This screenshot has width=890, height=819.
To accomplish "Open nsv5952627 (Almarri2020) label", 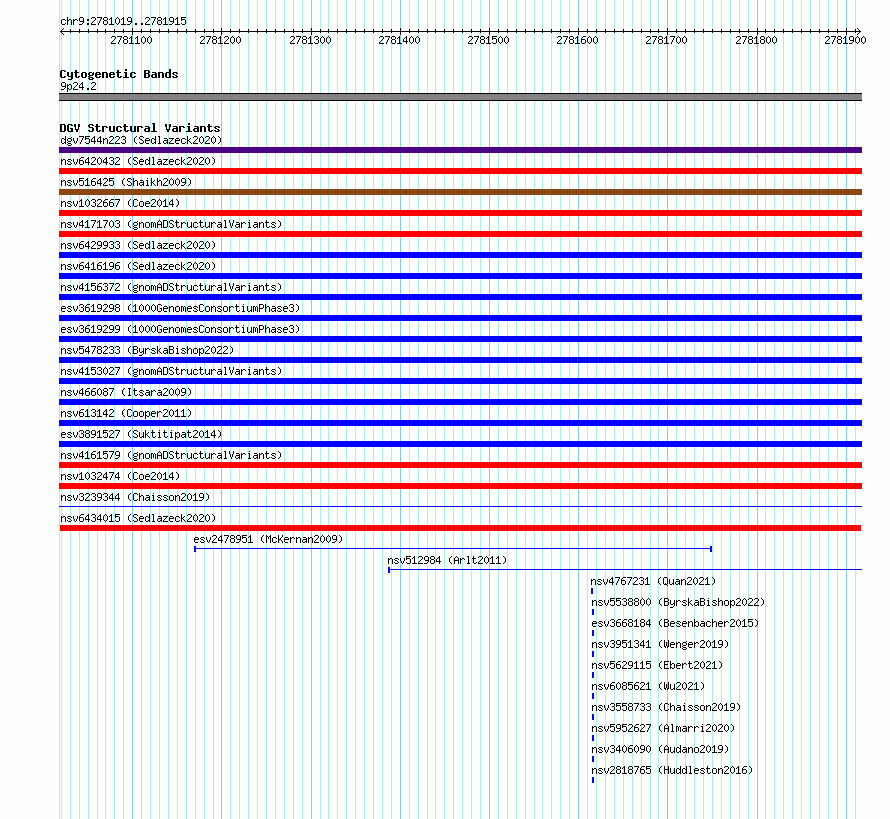I will click(664, 728).
